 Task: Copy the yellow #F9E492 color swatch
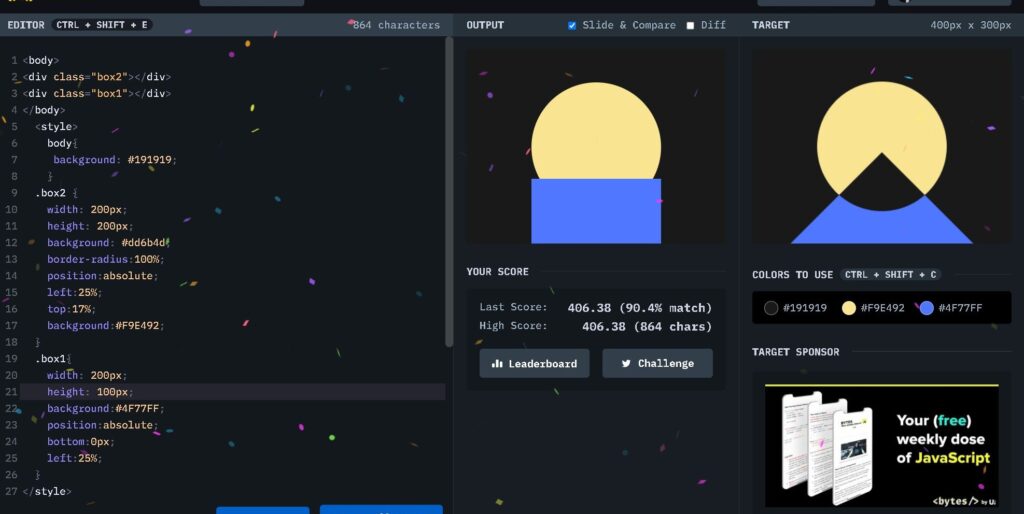pyautogui.click(x=849, y=308)
